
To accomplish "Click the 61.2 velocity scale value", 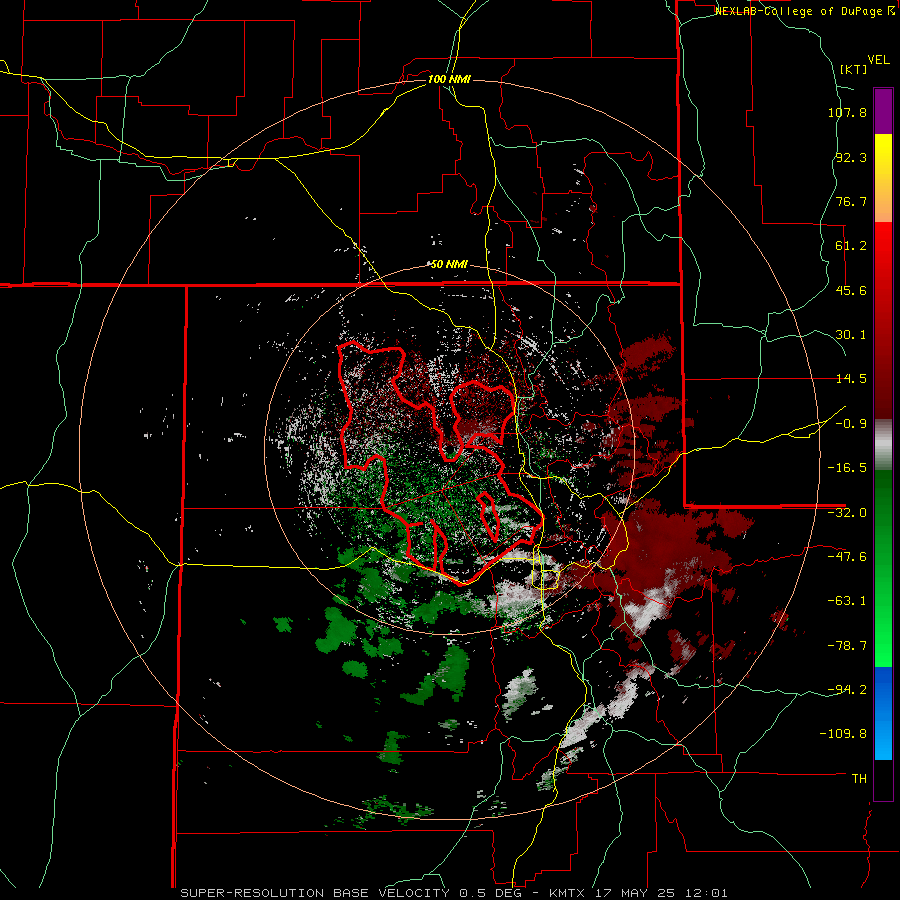I will 851,246.
